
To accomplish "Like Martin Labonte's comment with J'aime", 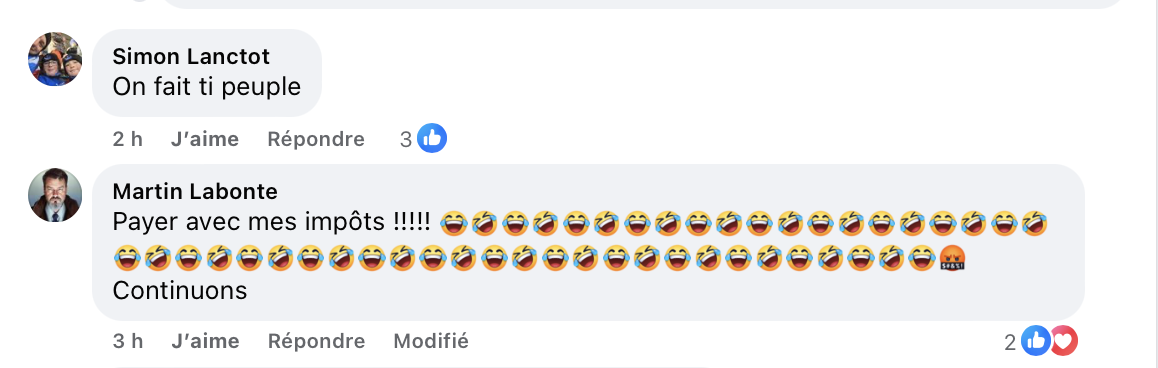I will click(205, 341).
